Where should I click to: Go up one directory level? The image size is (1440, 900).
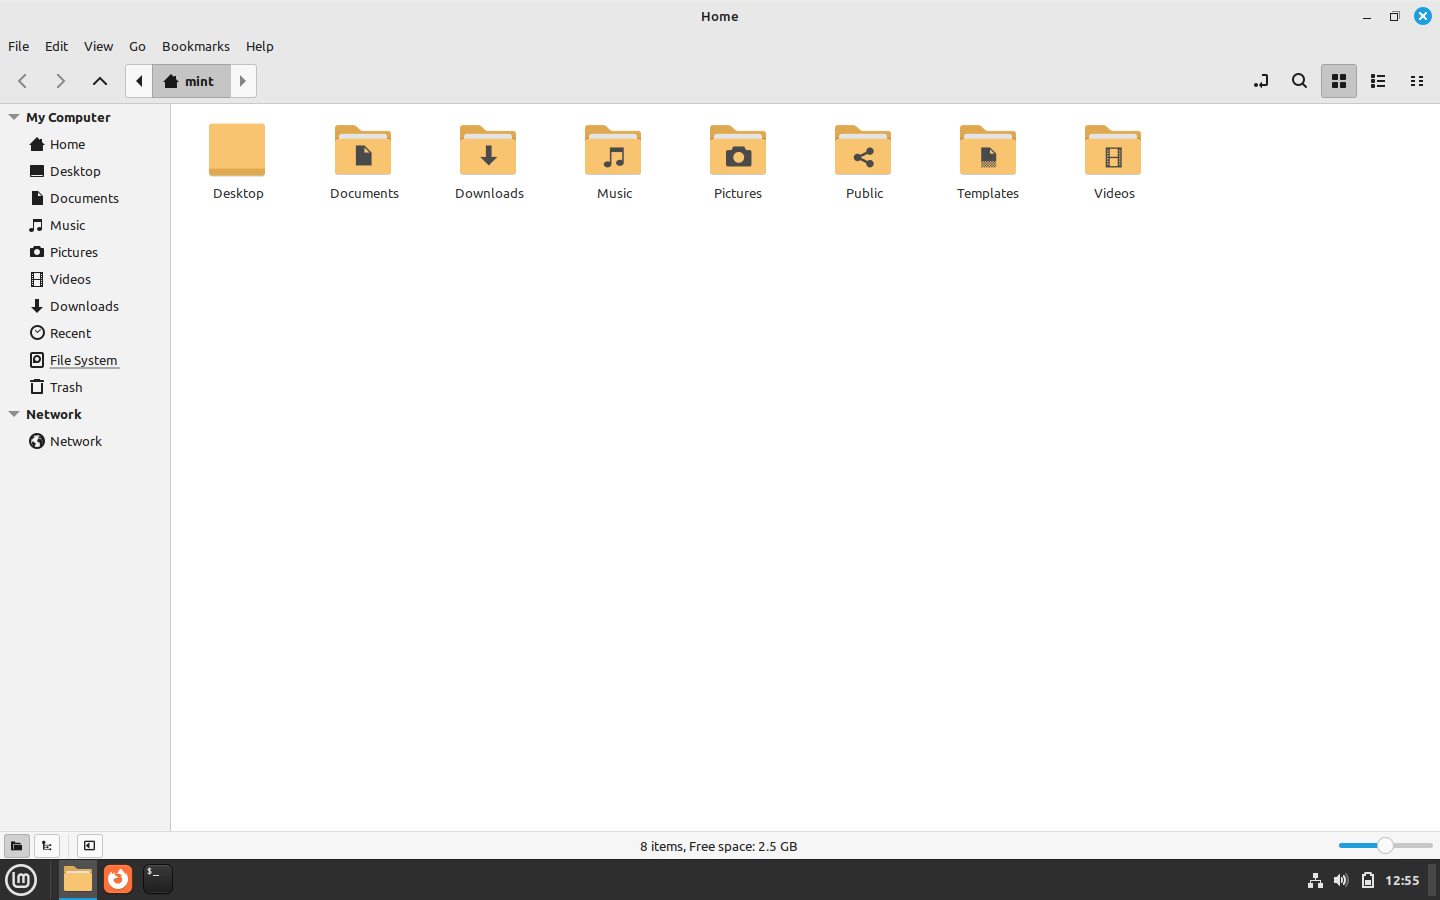pyautogui.click(x=98, y=81)
